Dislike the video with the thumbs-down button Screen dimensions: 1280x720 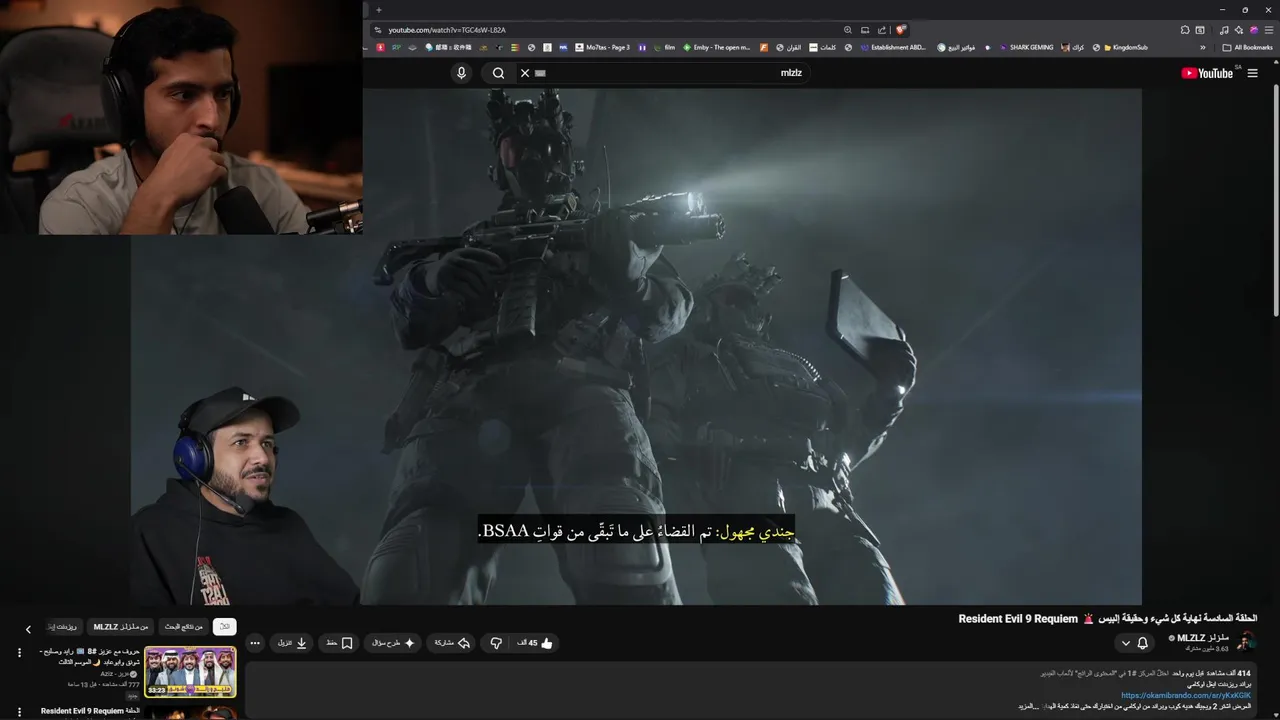(x=496, y=643)
